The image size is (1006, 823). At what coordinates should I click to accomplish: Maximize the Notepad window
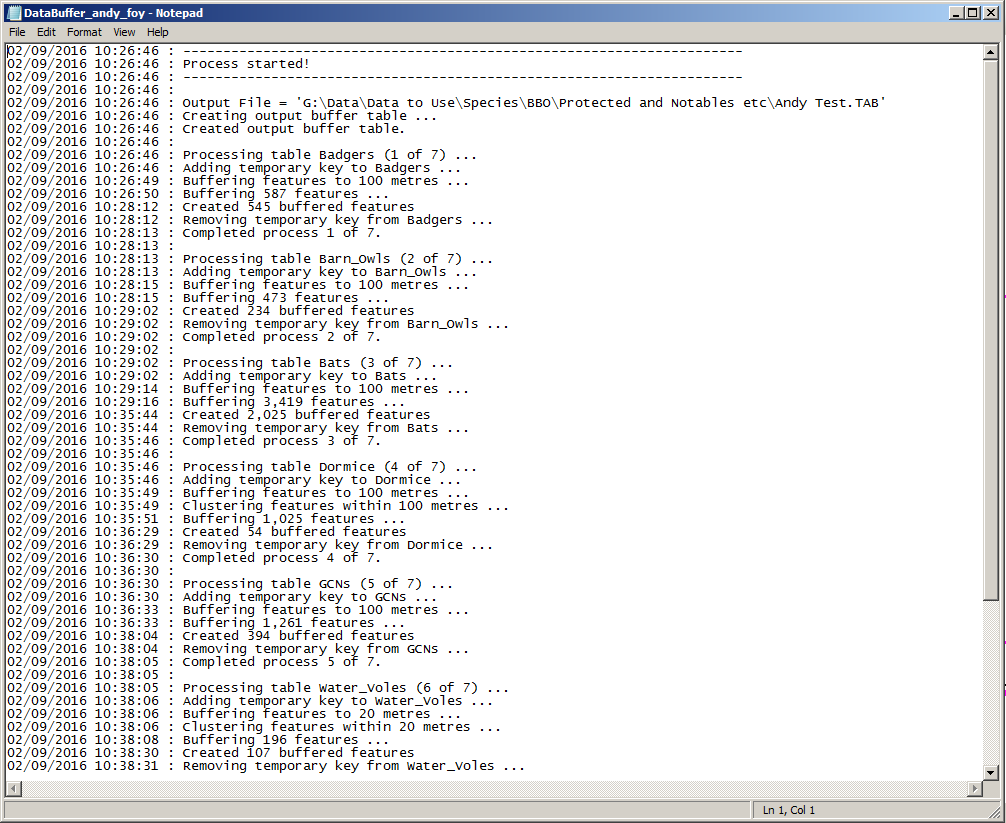tap(973, 13)
